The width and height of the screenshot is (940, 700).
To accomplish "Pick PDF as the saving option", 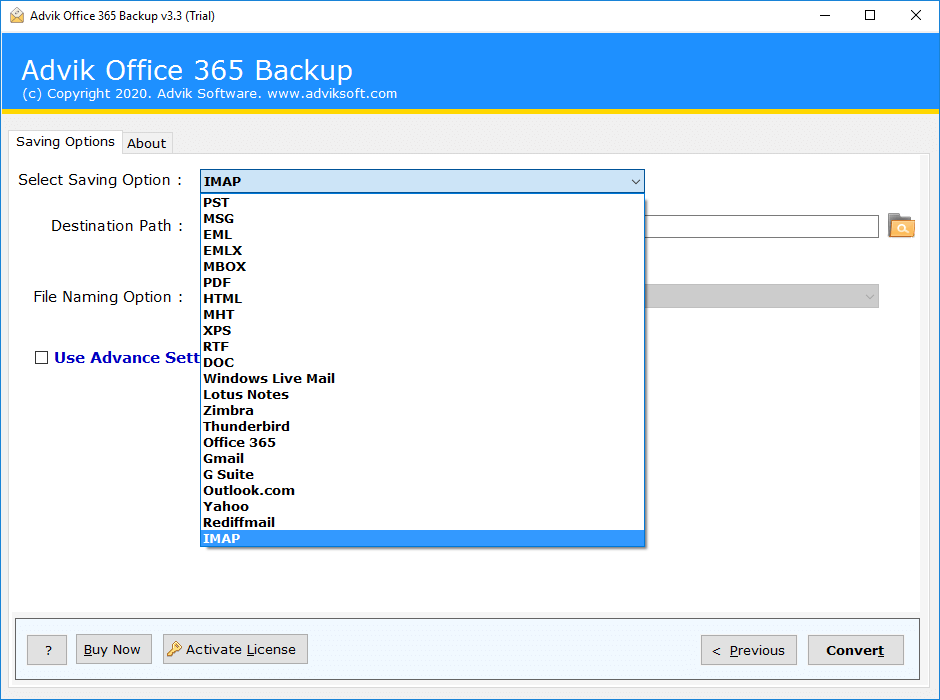I will pos(422,282).
